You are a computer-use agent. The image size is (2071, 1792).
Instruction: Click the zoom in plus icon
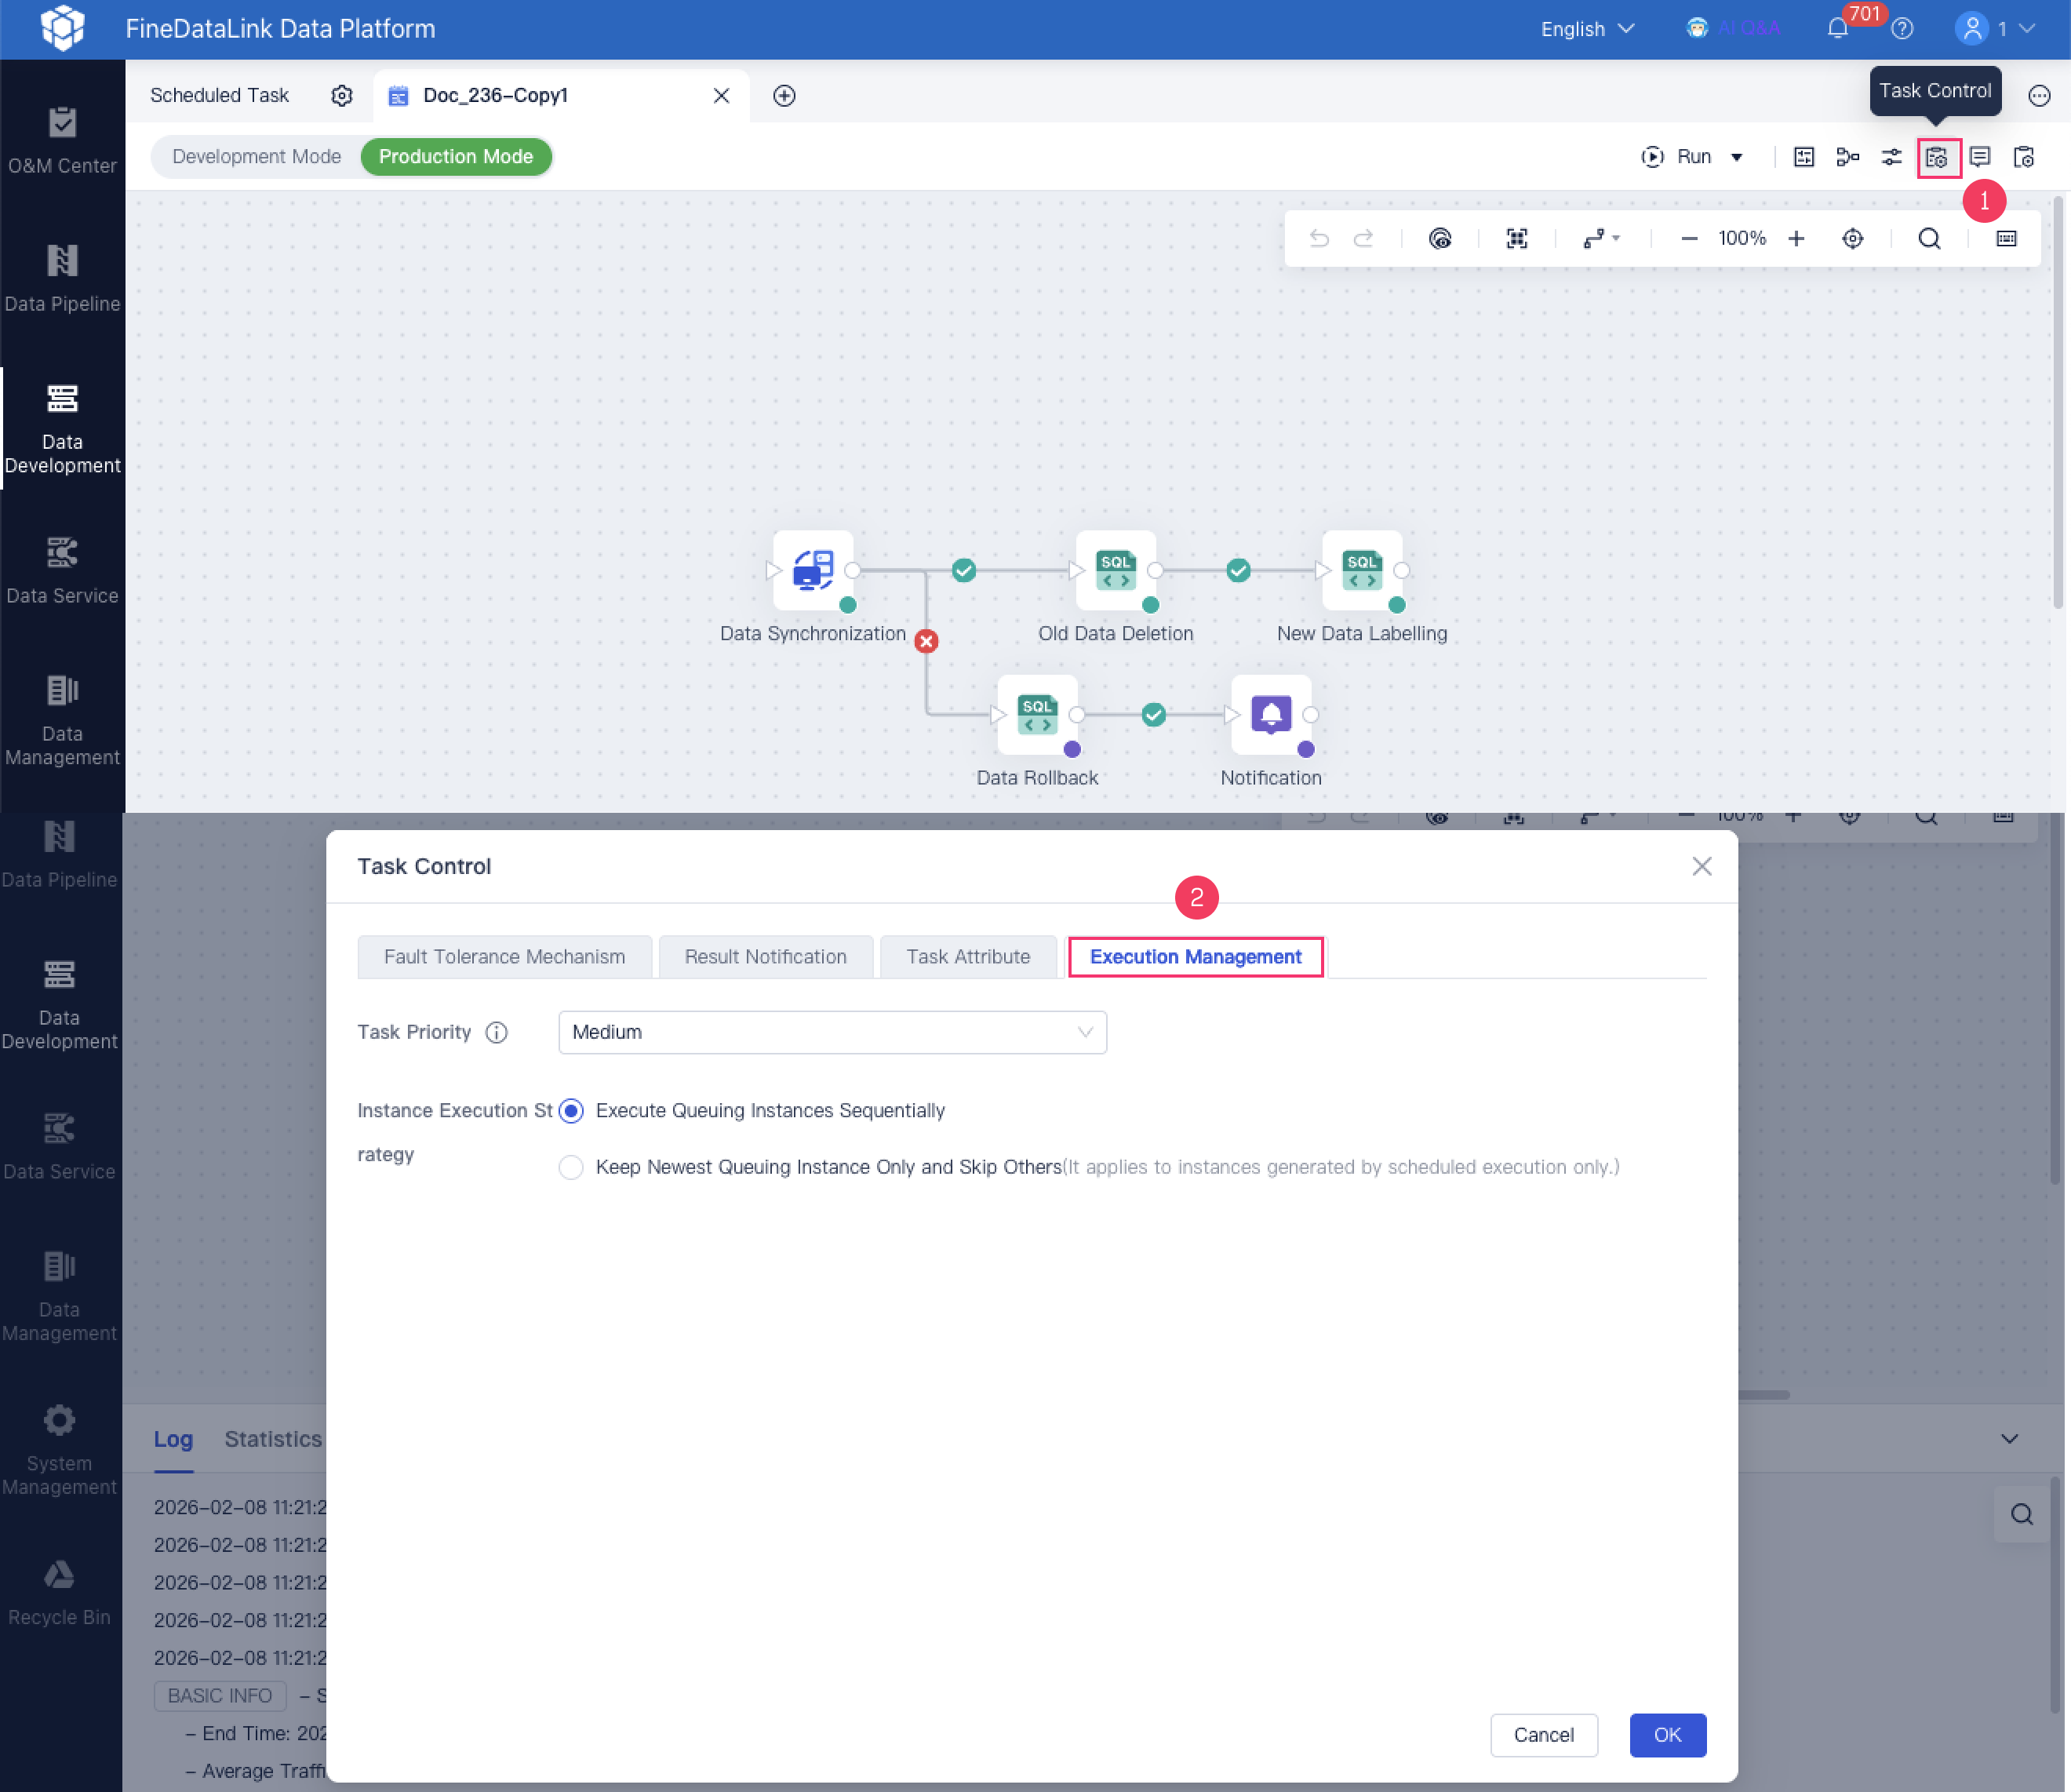1796,238
